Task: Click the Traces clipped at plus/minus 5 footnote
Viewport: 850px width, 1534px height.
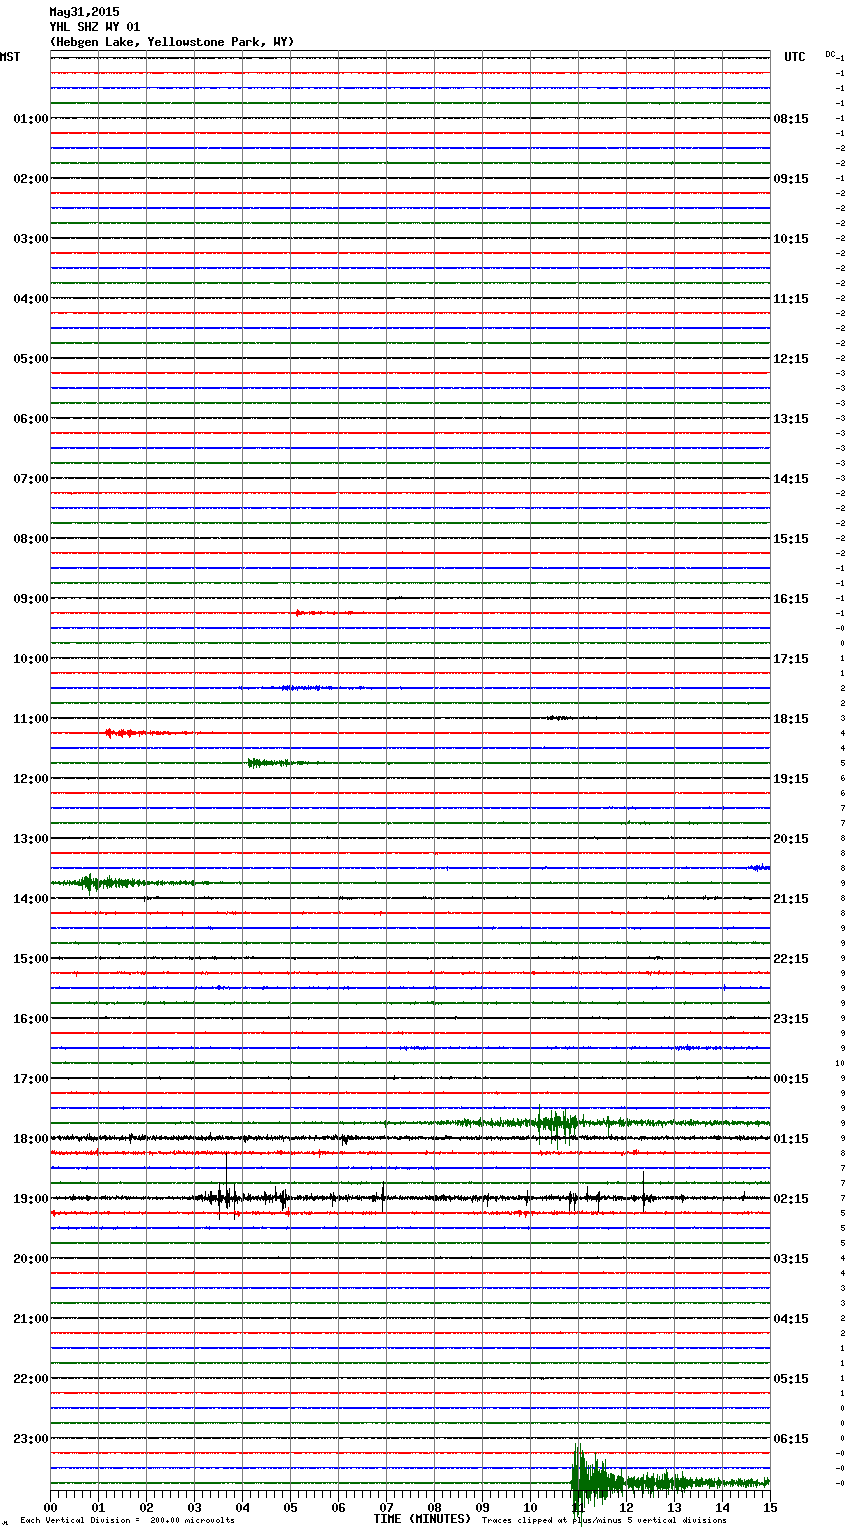Action: point(604,1521)
